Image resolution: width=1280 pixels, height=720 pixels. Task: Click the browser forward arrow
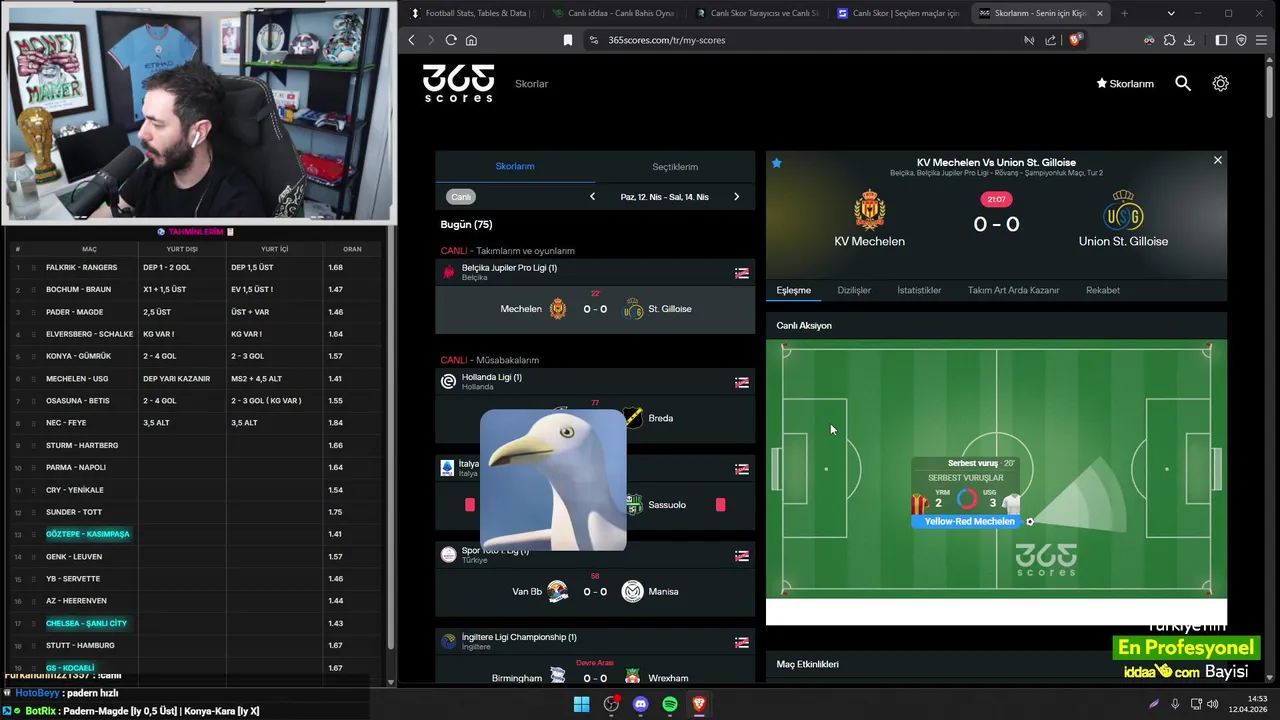pos(431,40)
